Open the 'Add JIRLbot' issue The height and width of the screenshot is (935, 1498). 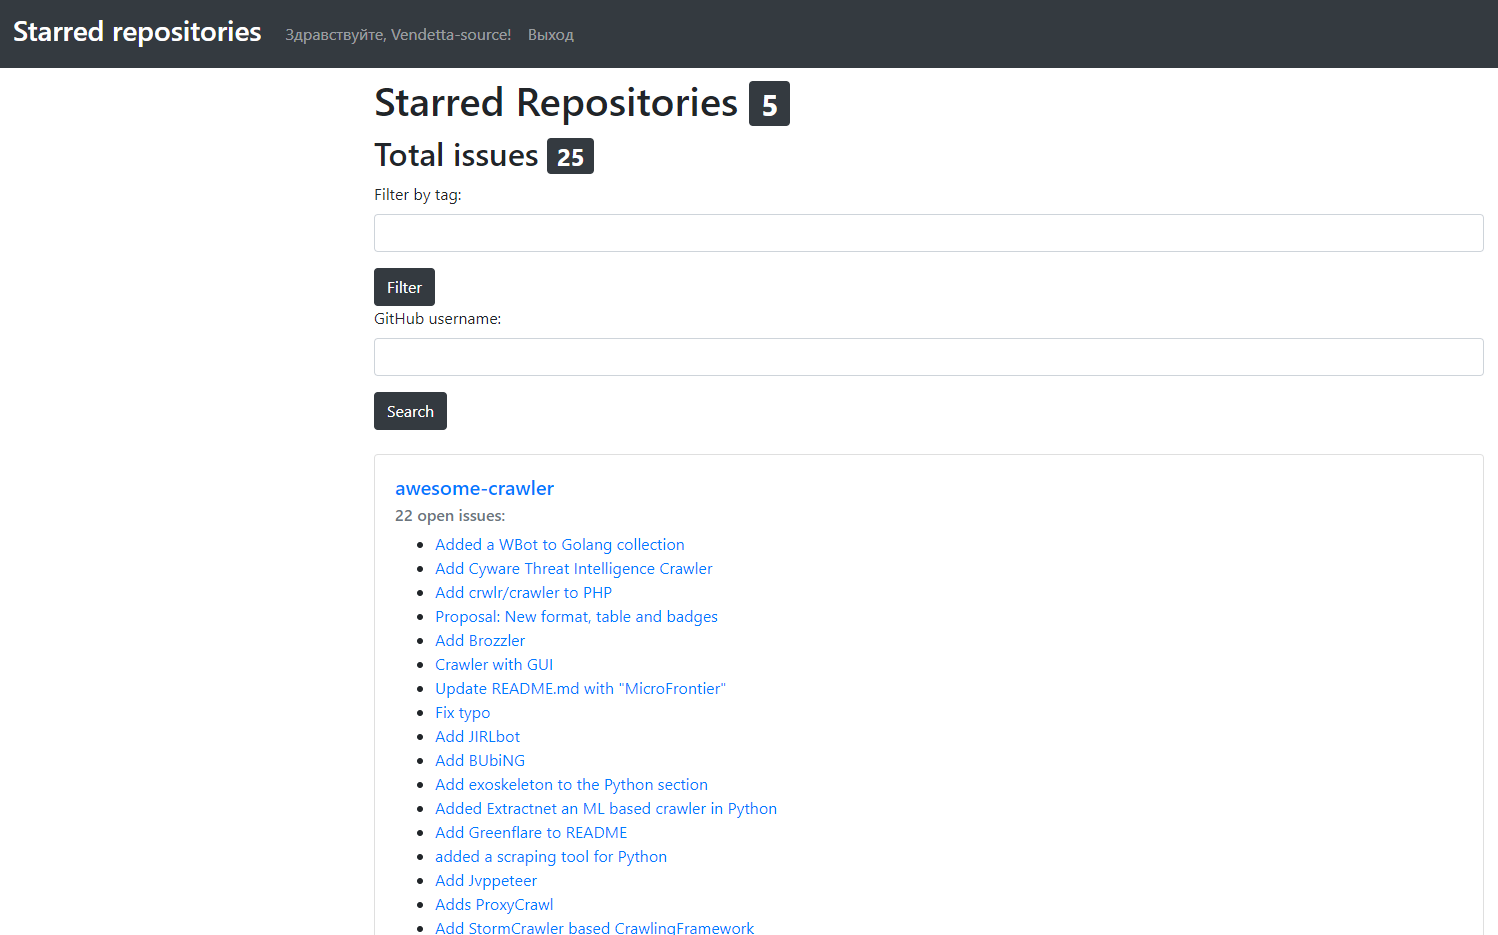click(x=477, y=737)
